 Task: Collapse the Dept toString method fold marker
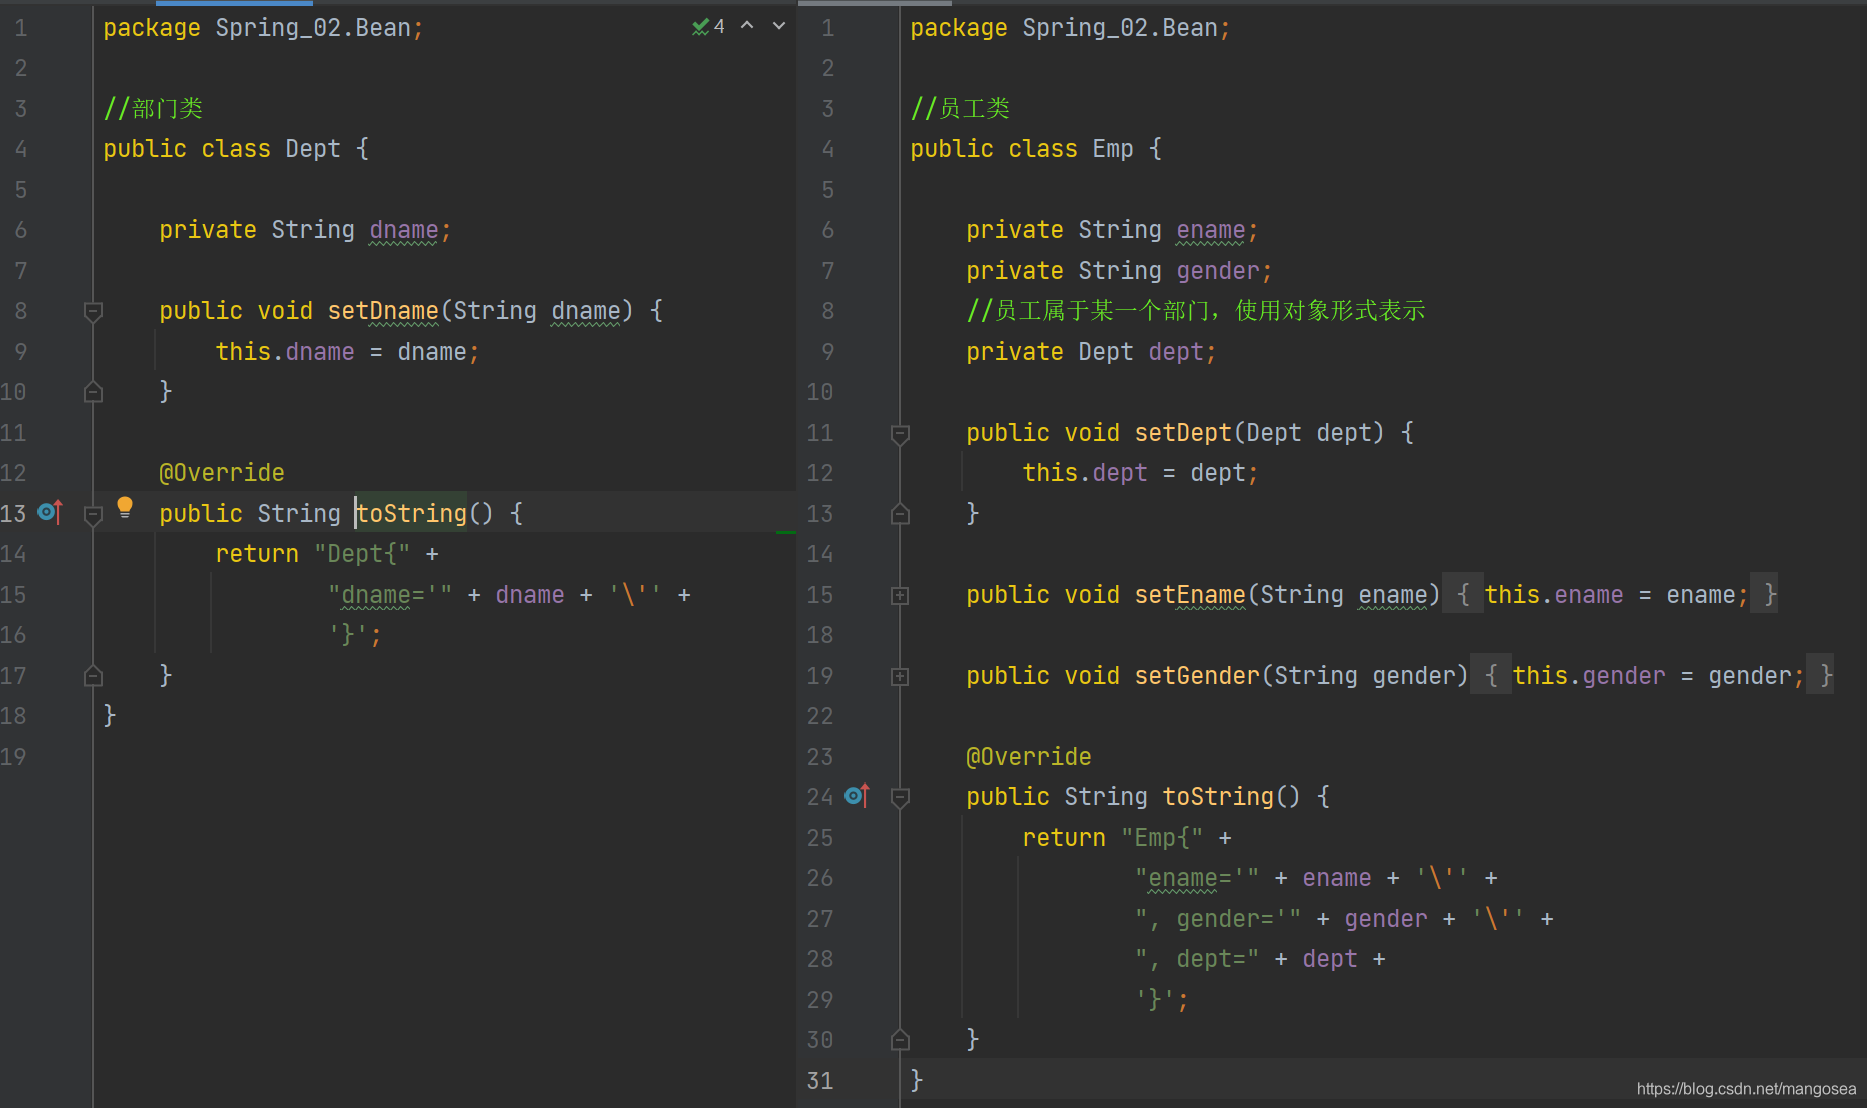coord(93,514)
